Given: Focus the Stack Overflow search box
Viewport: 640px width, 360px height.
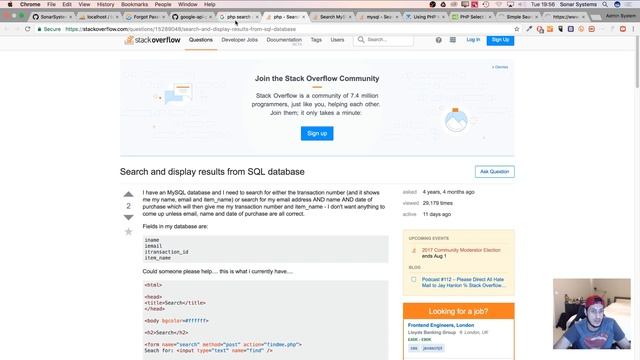Looking at the screenshot, I should point(383,40).
